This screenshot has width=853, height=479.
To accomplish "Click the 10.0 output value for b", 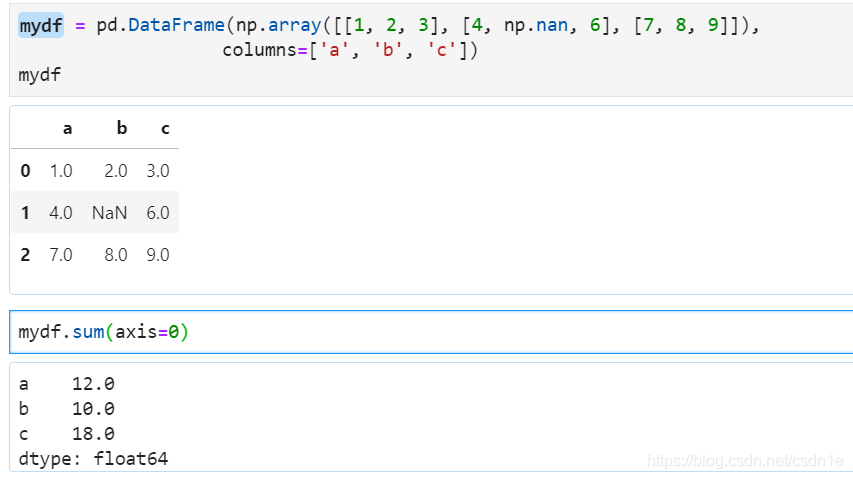I will tap(93, 409).
